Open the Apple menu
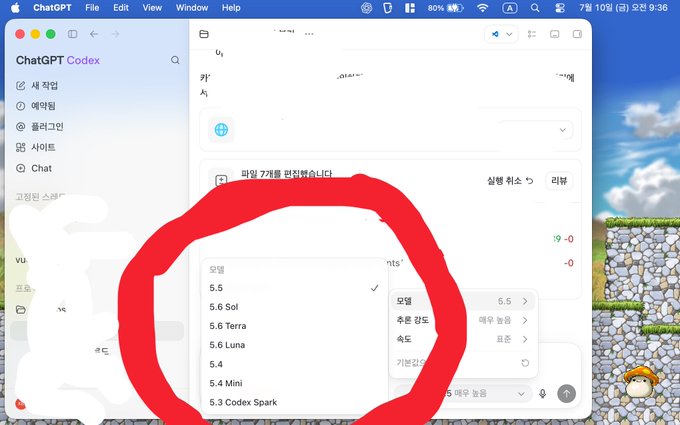This screenshot has height=425, width=680. pyautogui.click(x=15, y=8)
